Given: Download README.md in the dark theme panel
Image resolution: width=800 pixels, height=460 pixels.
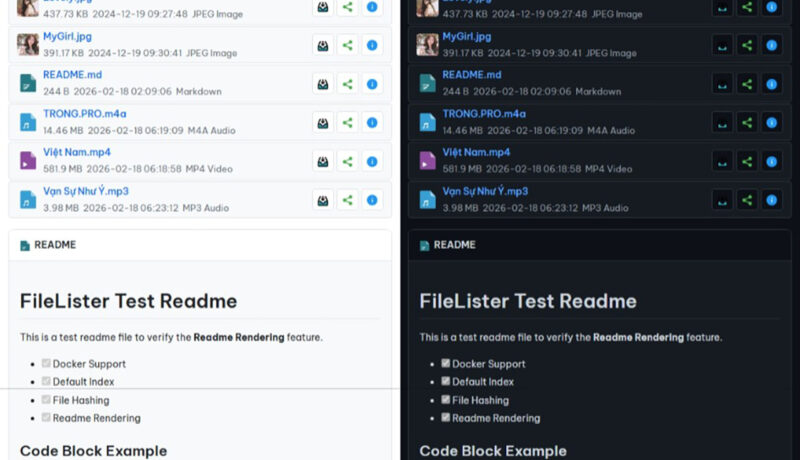Looking at the screenshot, I should tap(722, 84).
